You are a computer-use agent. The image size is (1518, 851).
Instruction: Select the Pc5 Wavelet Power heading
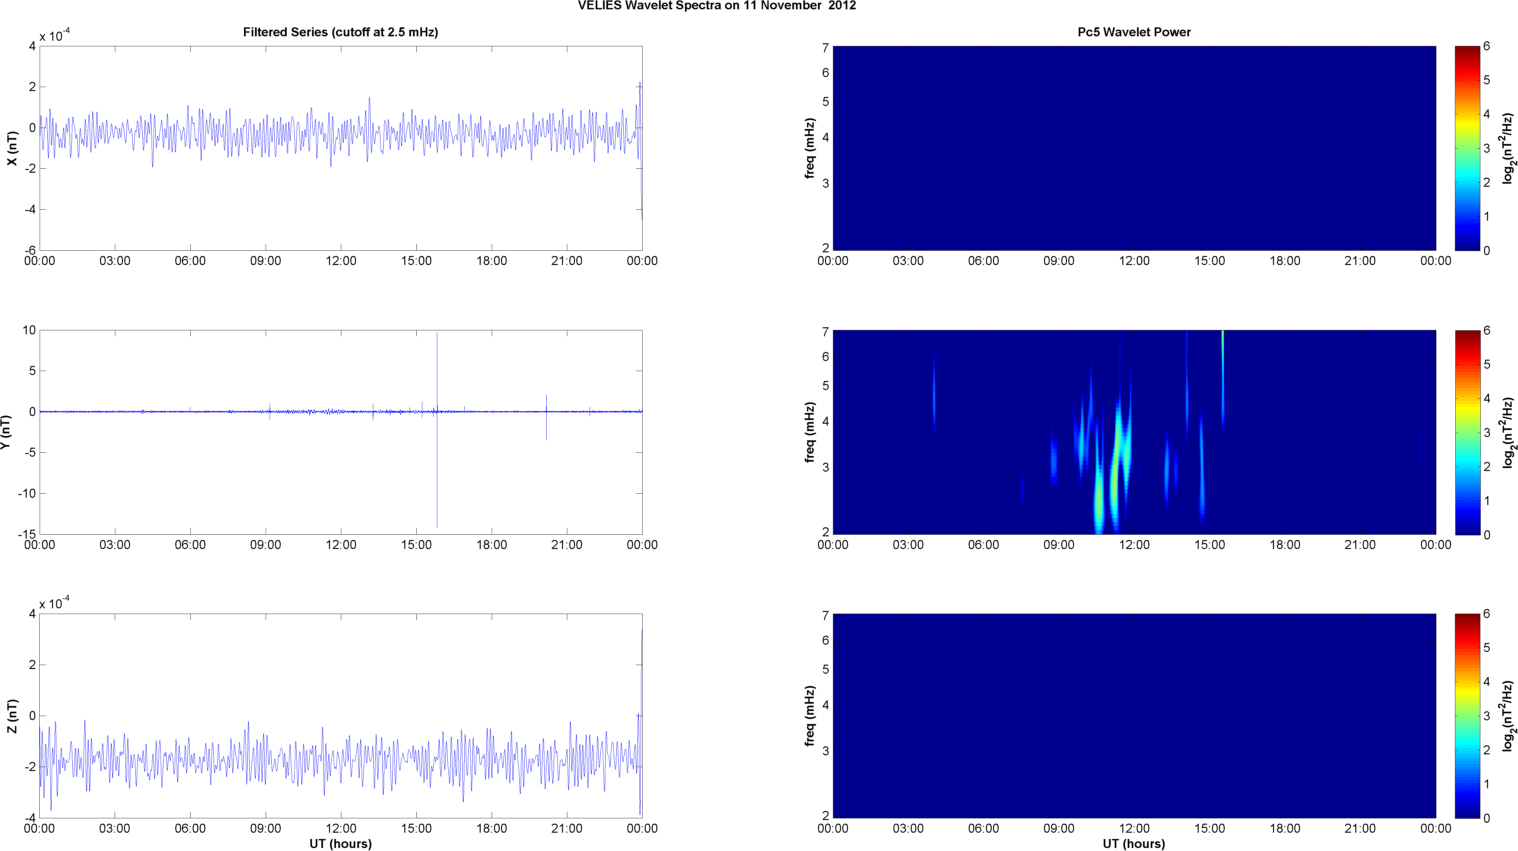[1134, 32]
